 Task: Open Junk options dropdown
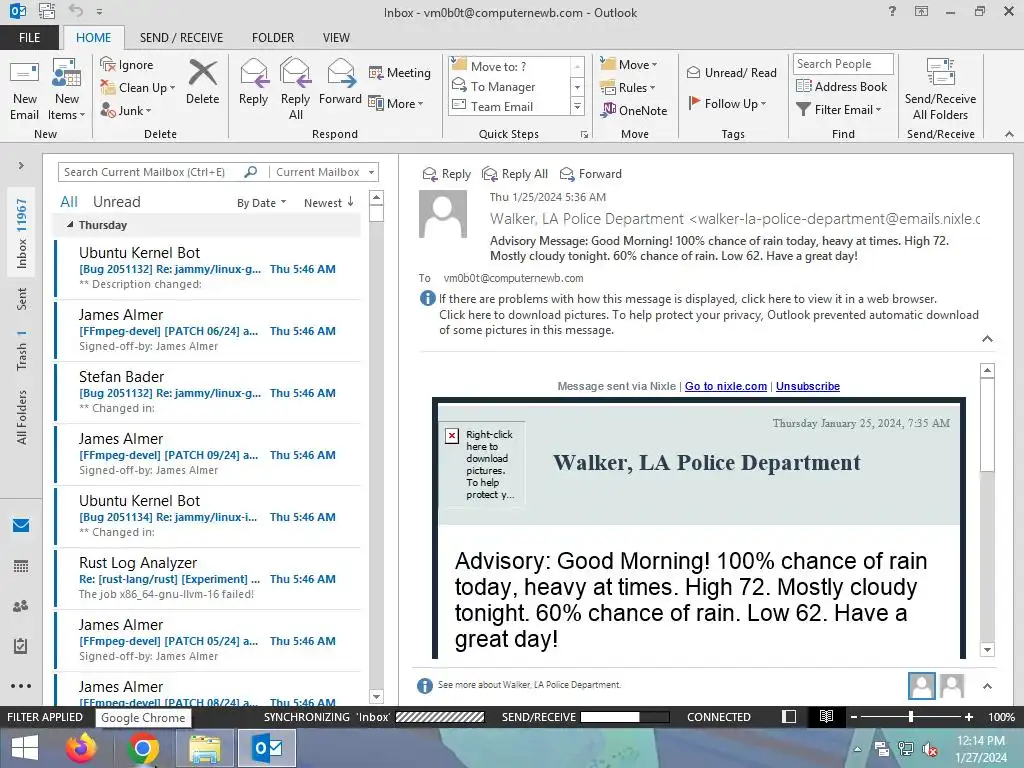point(126,110)
